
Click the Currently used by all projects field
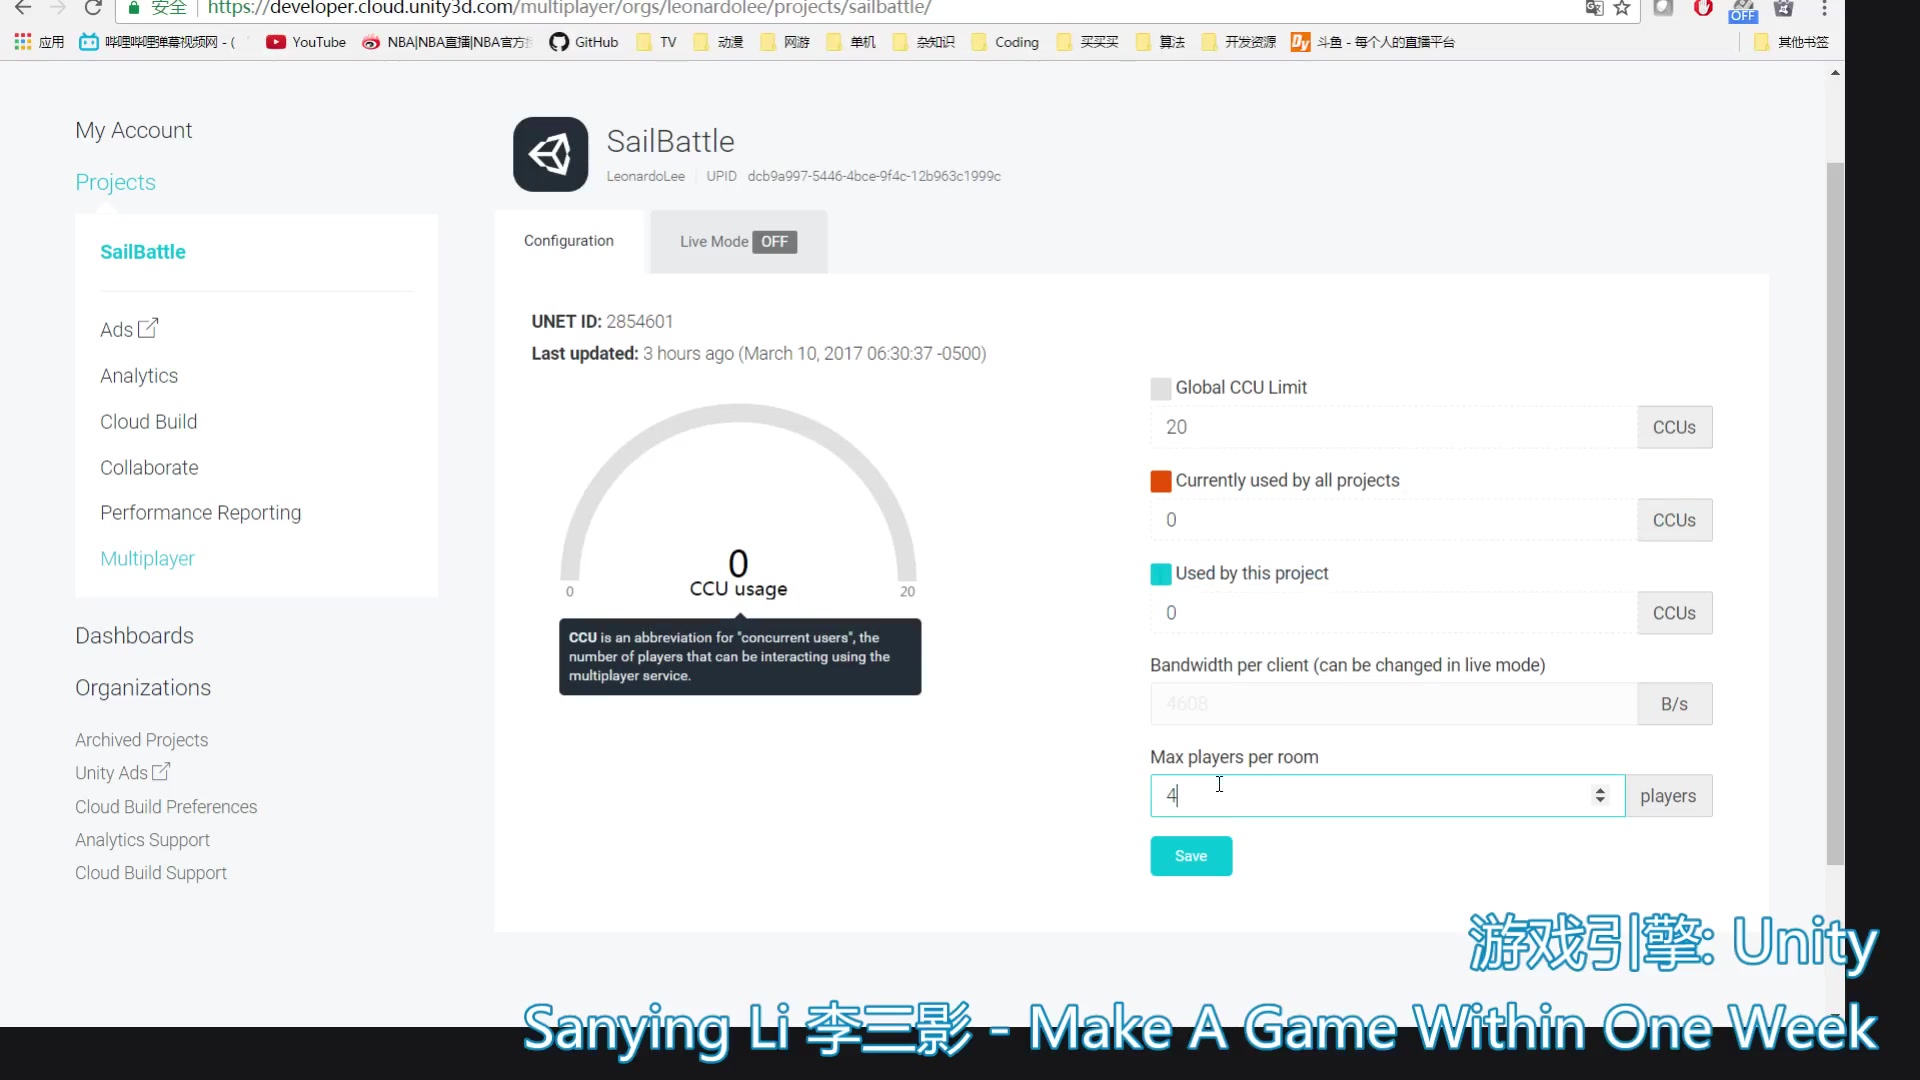[1393, 520]
